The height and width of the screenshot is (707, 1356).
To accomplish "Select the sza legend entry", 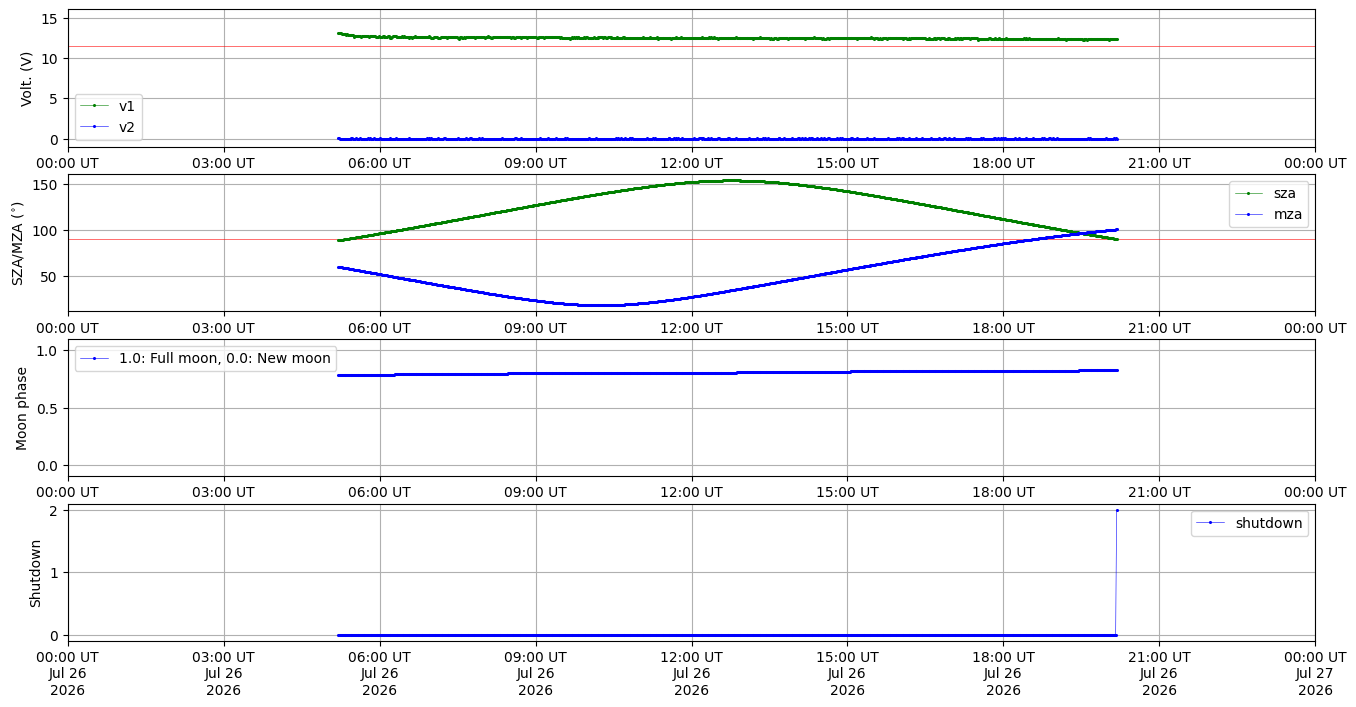I will point(1269,193).
